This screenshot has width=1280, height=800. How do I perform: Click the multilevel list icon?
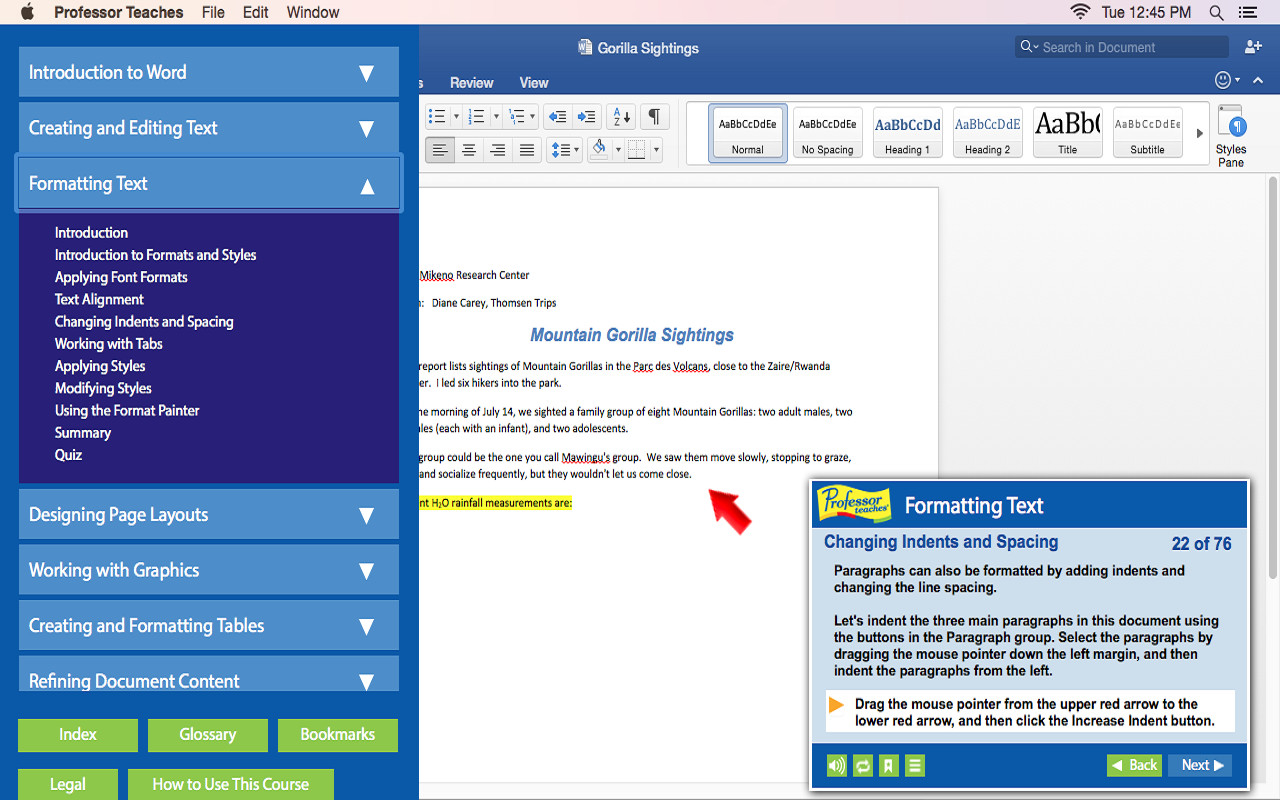pos(516,117)
